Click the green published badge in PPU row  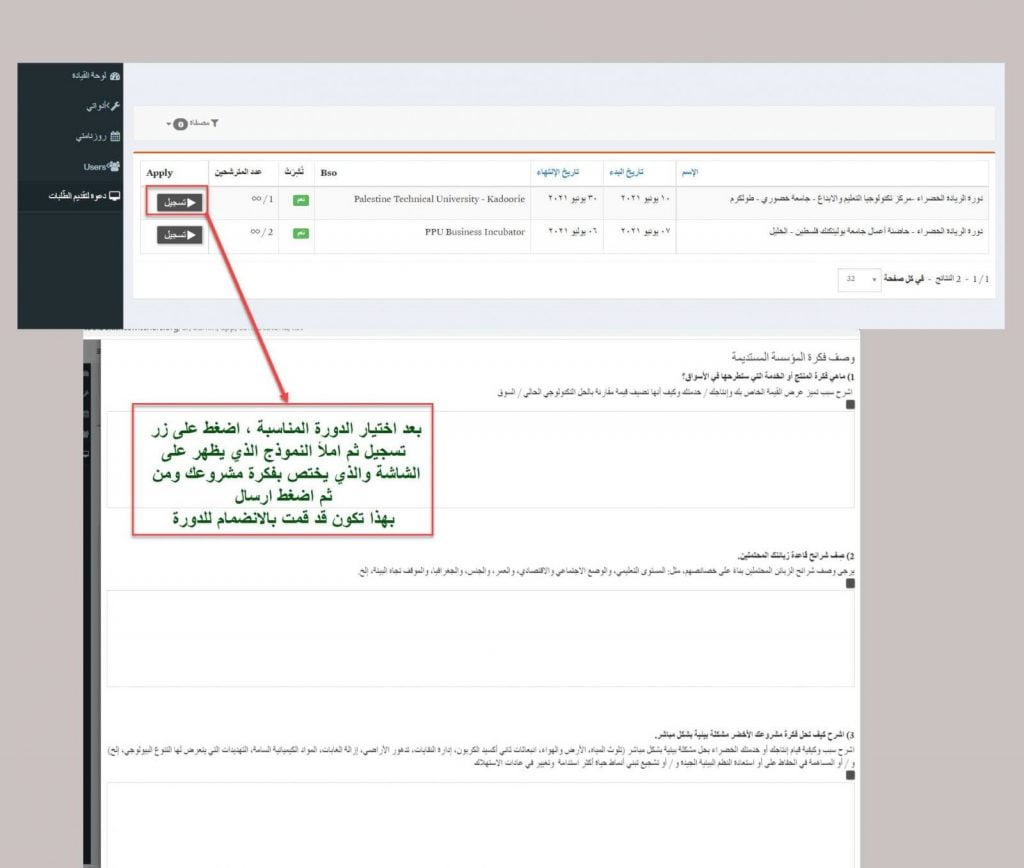301,233
